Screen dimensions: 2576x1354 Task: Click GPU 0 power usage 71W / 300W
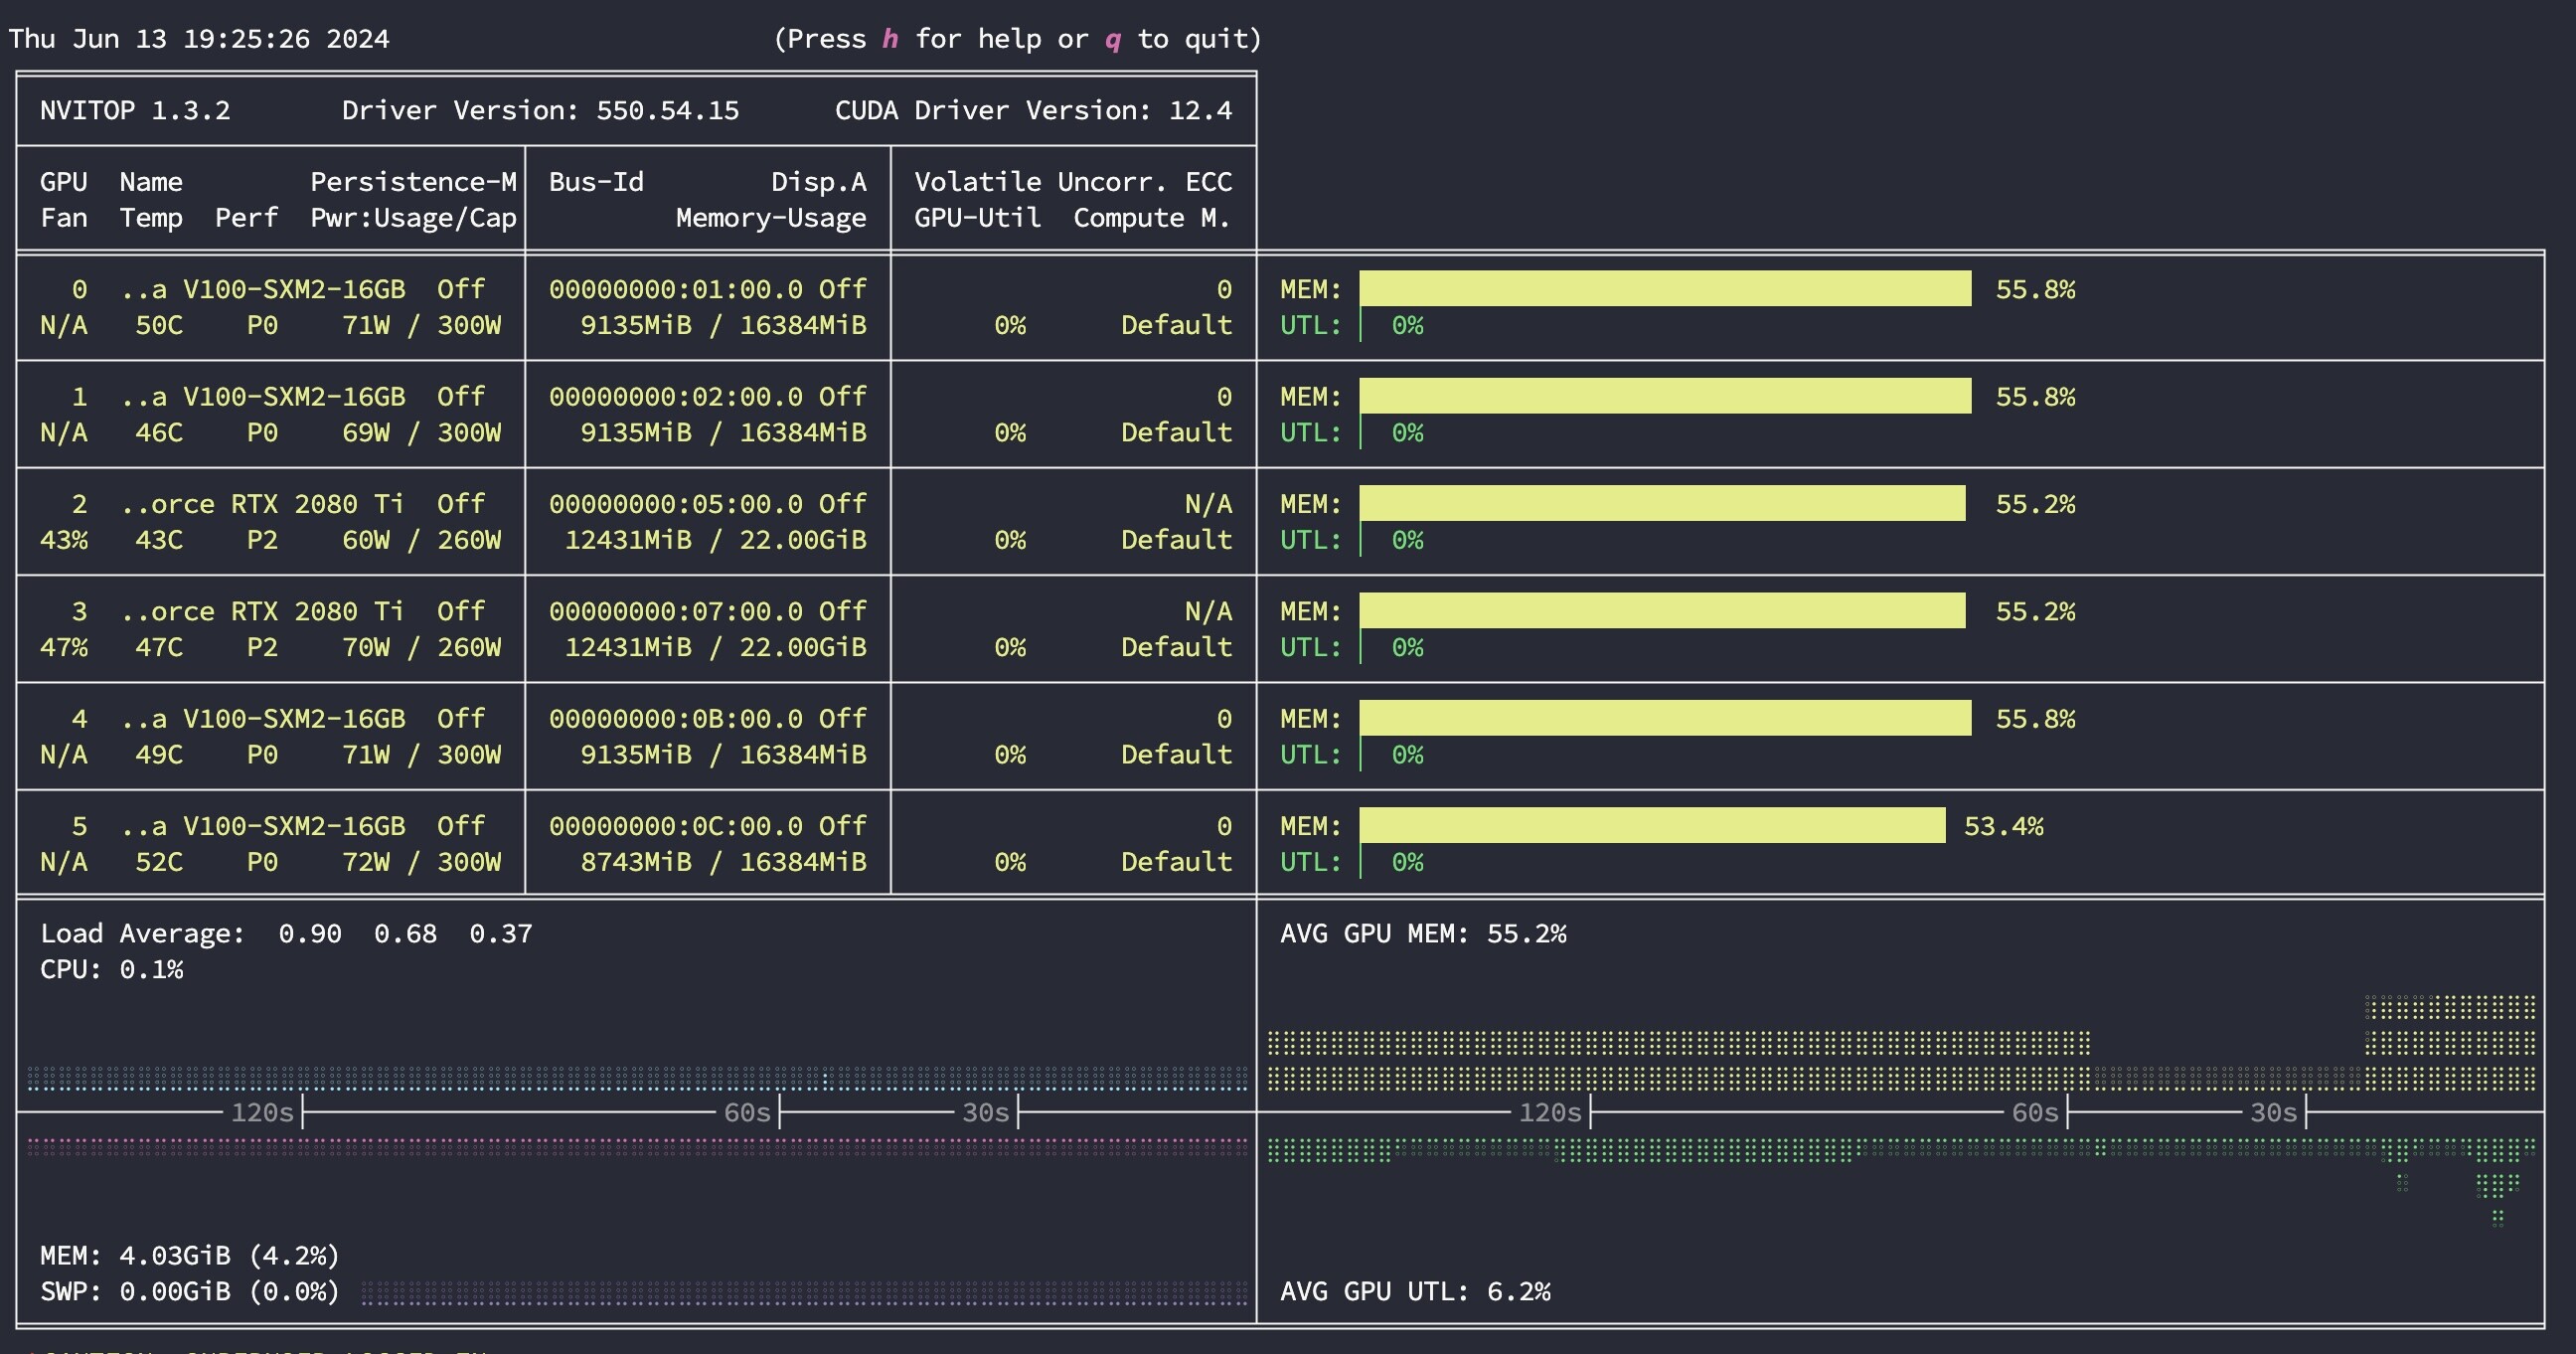(421, 325)
